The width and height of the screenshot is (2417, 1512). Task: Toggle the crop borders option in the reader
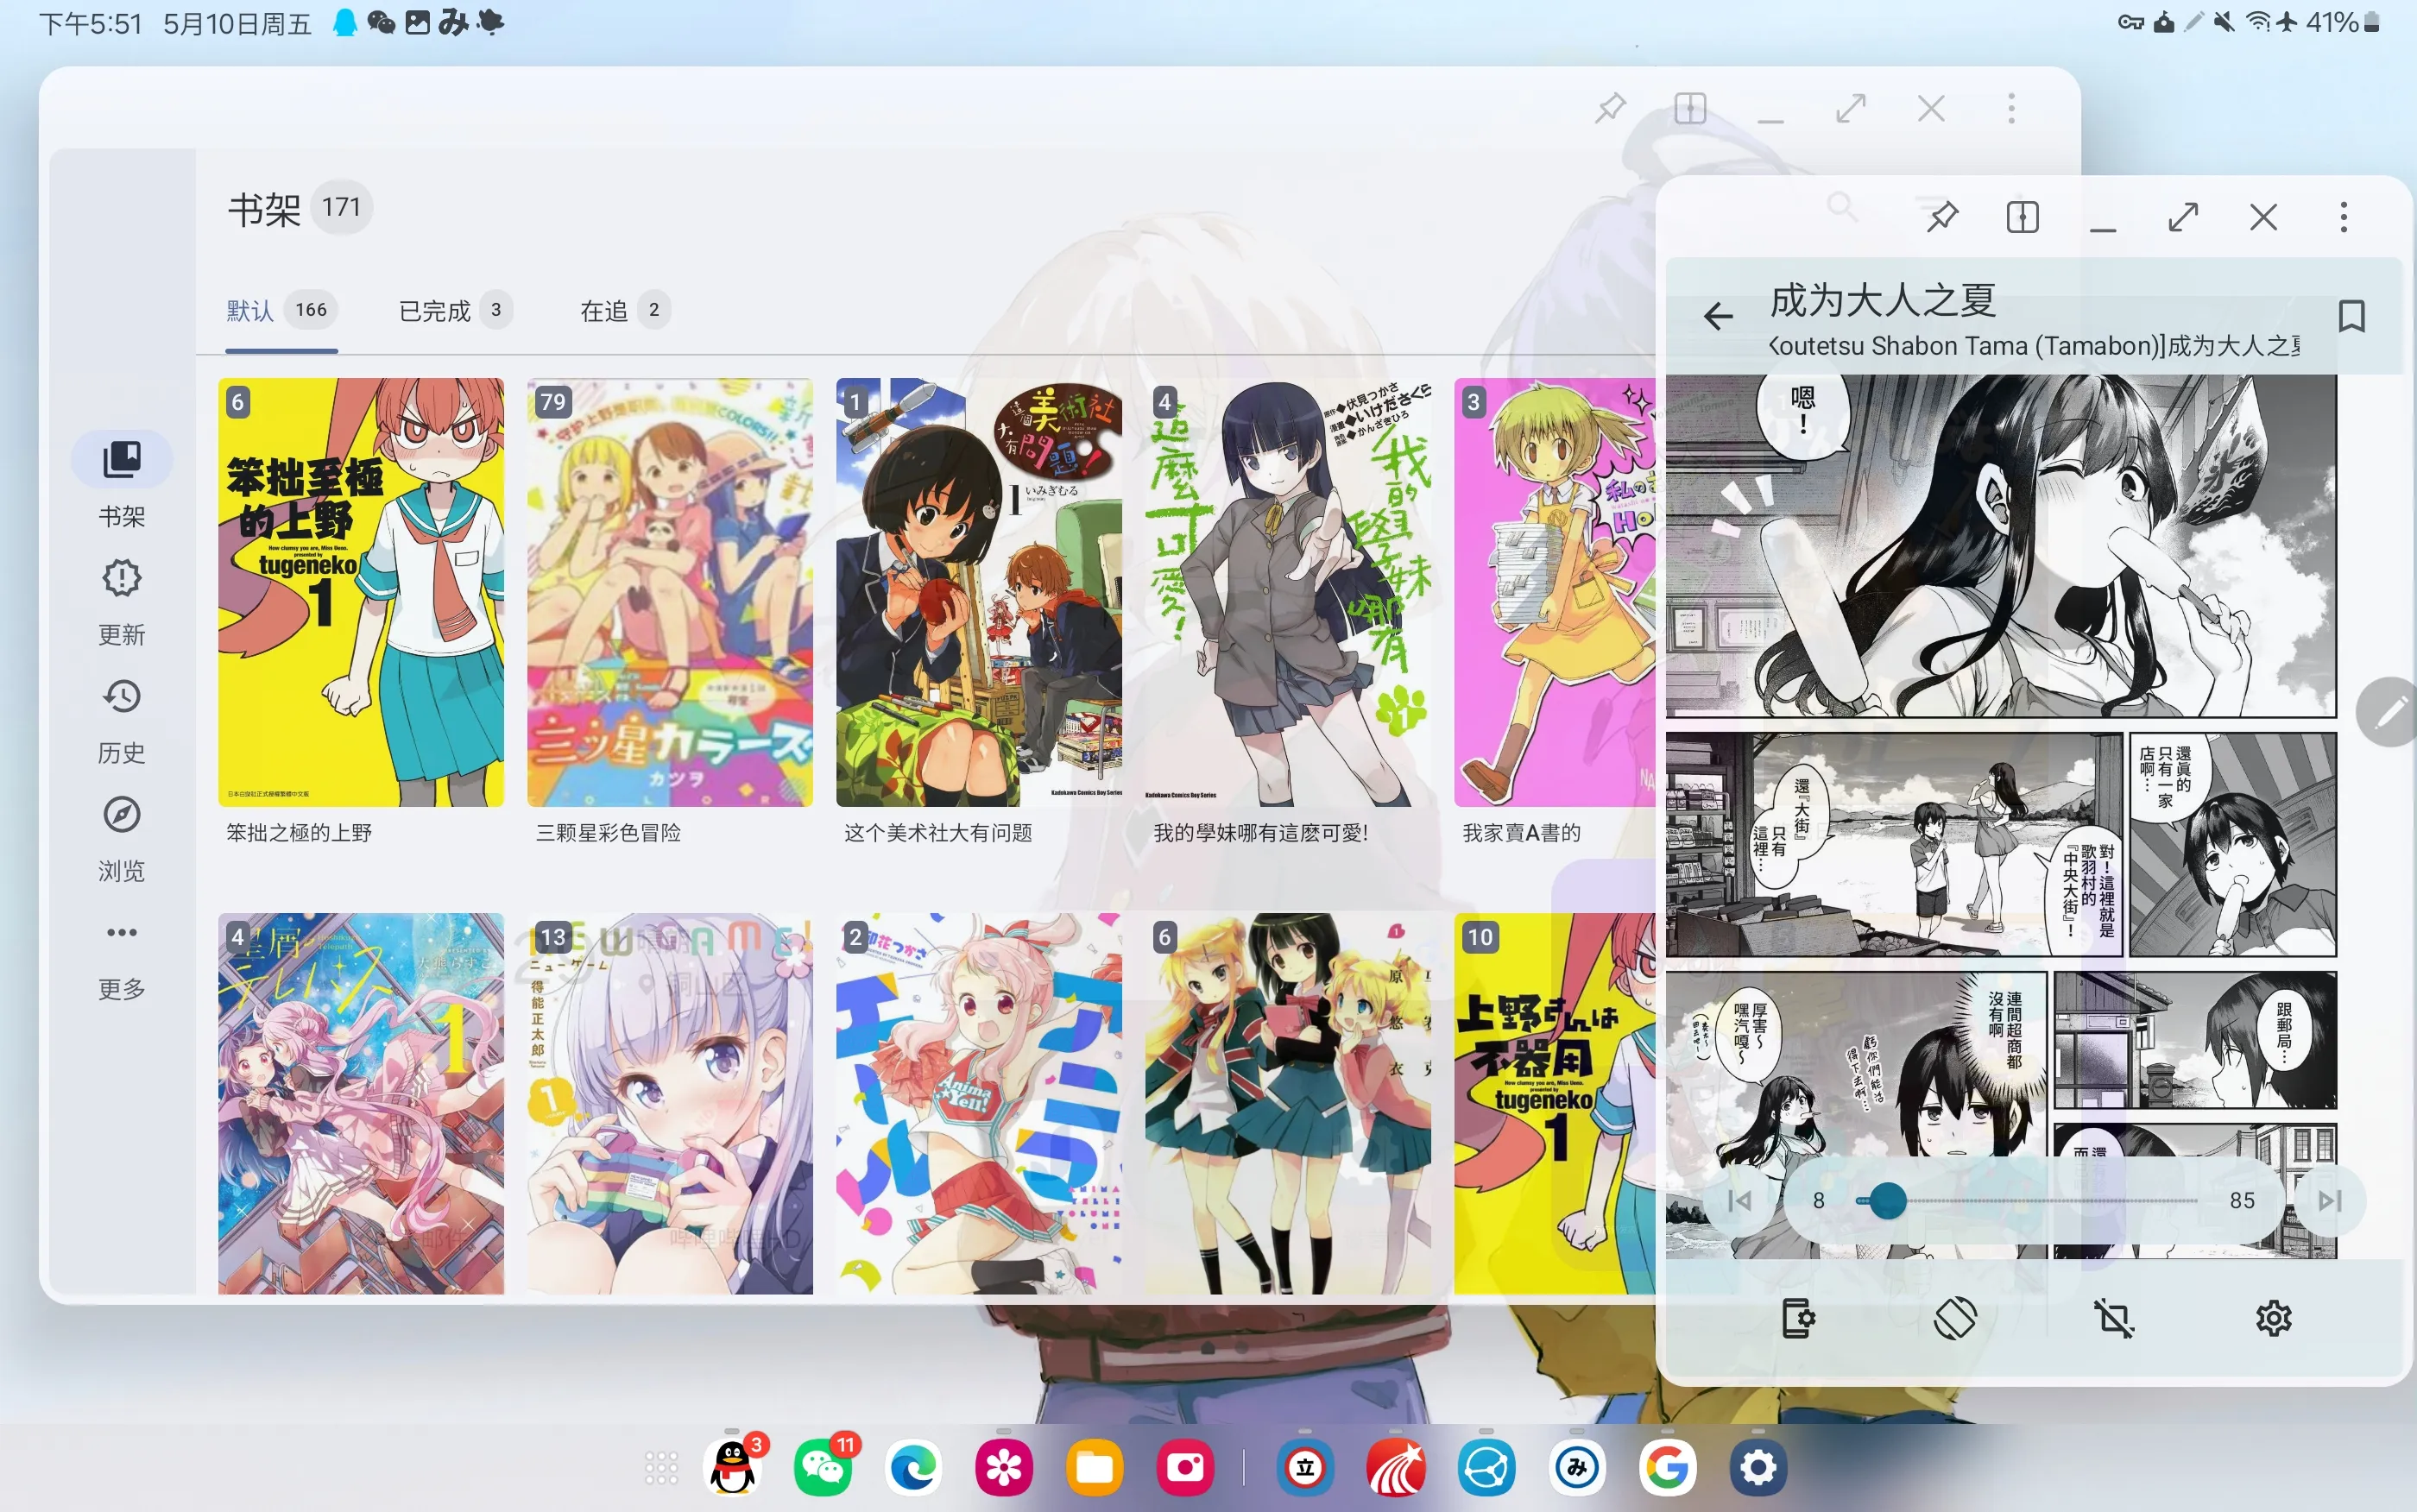click(2116, 1318)
